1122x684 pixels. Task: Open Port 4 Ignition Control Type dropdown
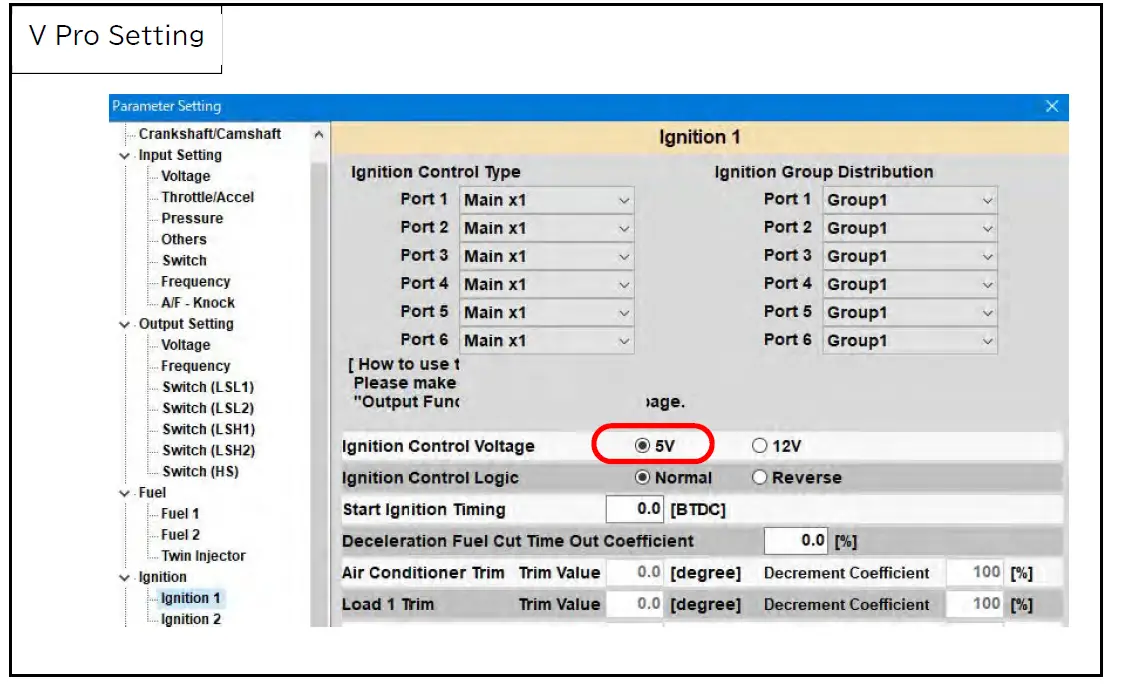(547, 285)
